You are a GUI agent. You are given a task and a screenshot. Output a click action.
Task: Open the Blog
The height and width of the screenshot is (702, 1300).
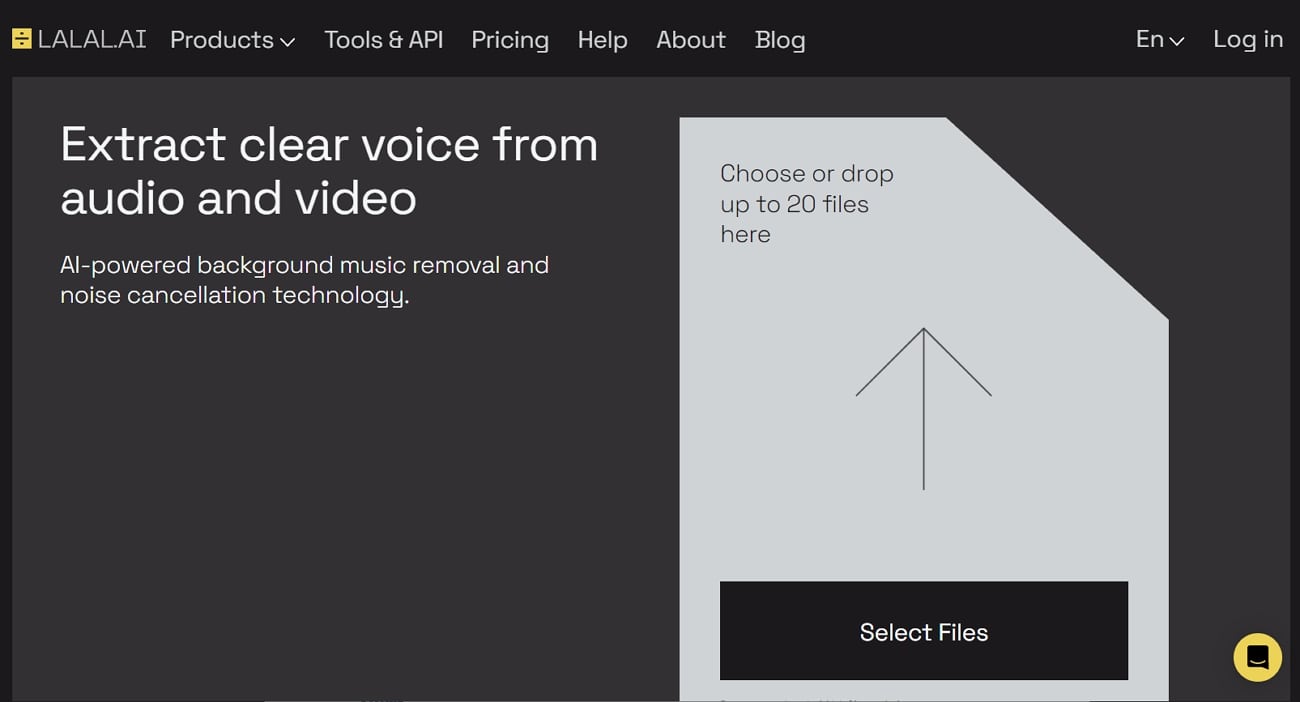[x=780, y=40]
